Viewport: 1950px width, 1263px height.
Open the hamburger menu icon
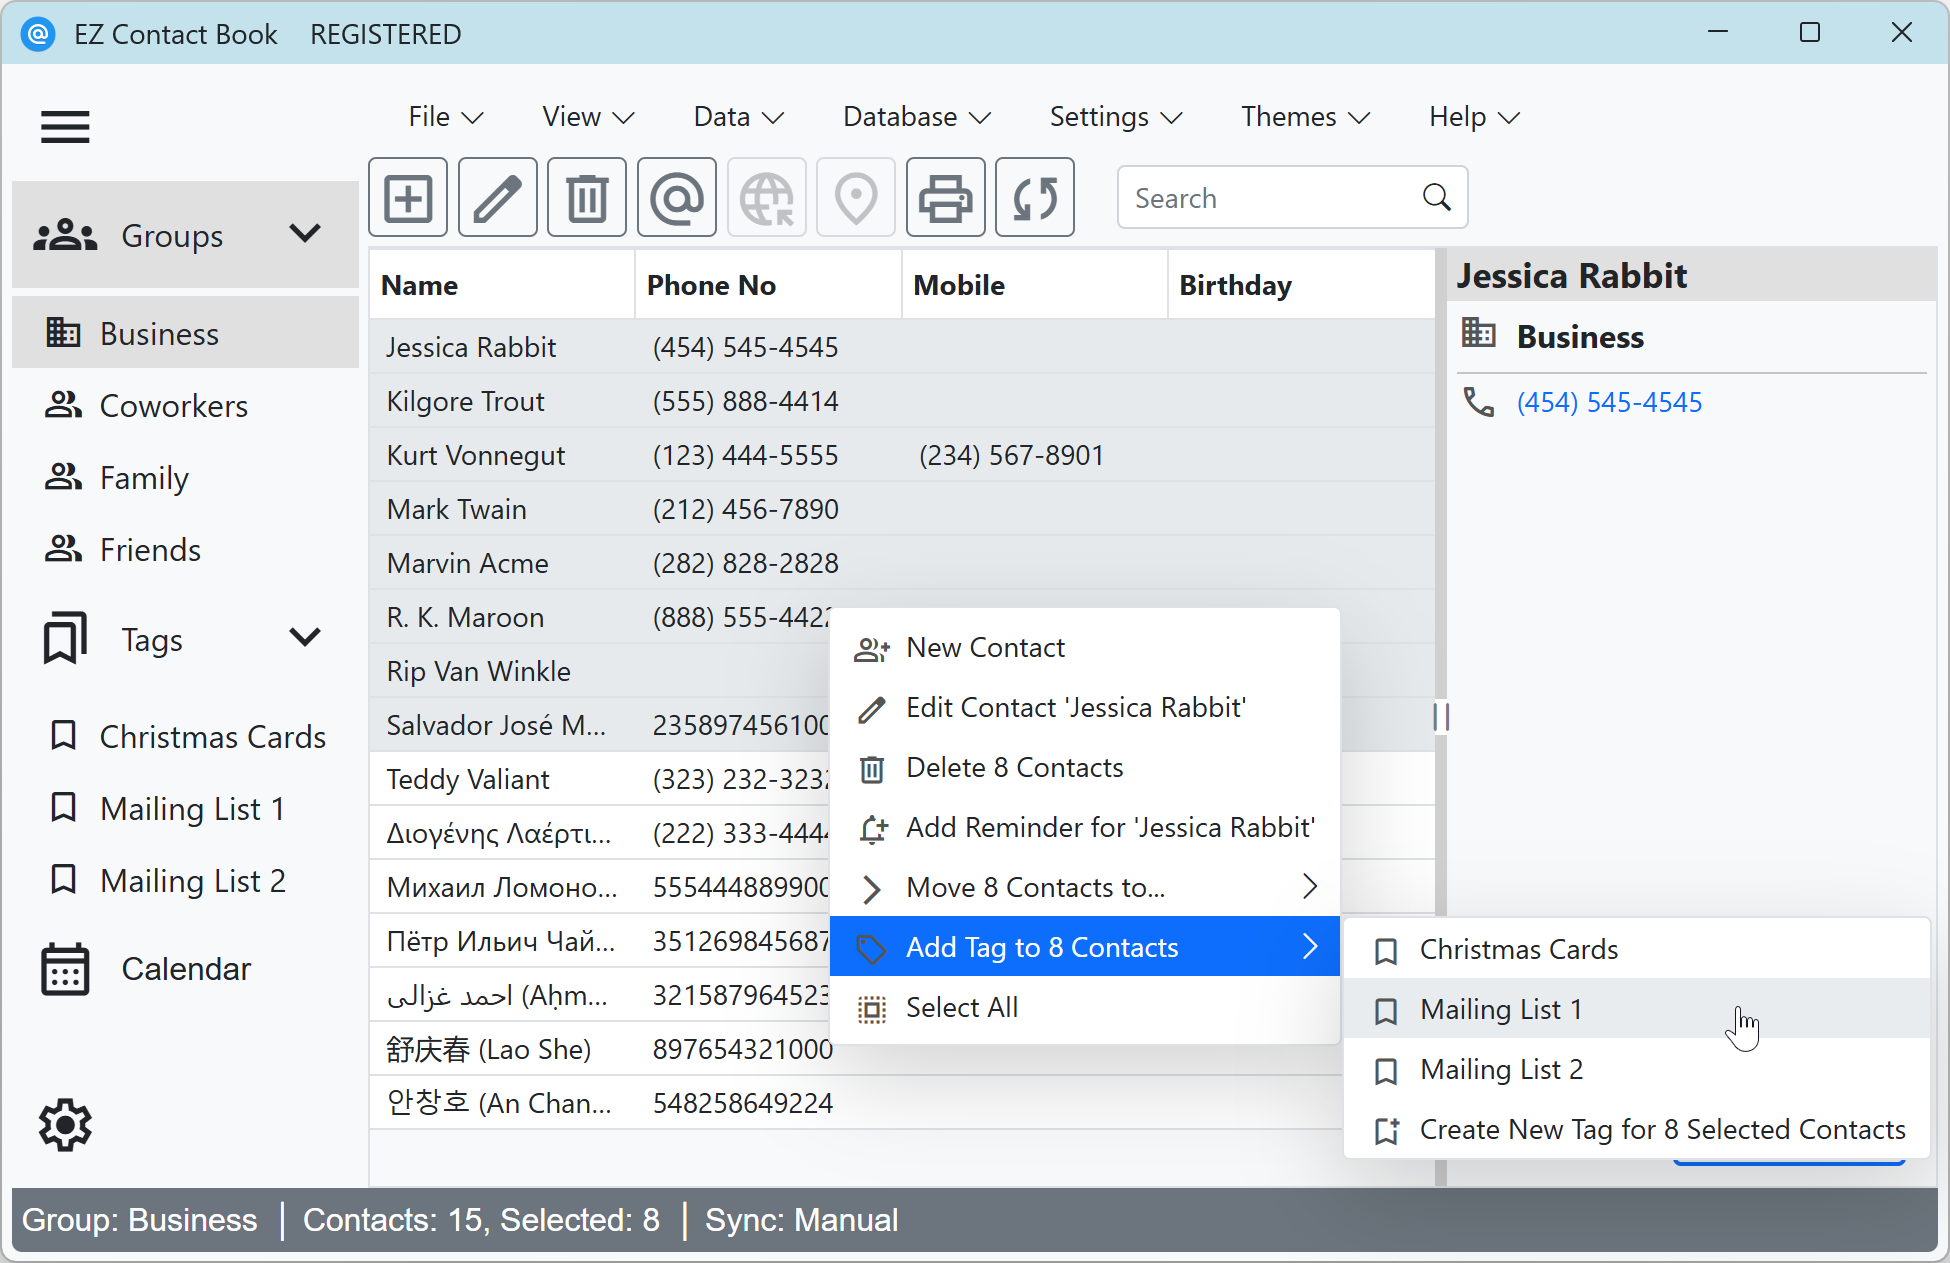(x=65, y=127)
